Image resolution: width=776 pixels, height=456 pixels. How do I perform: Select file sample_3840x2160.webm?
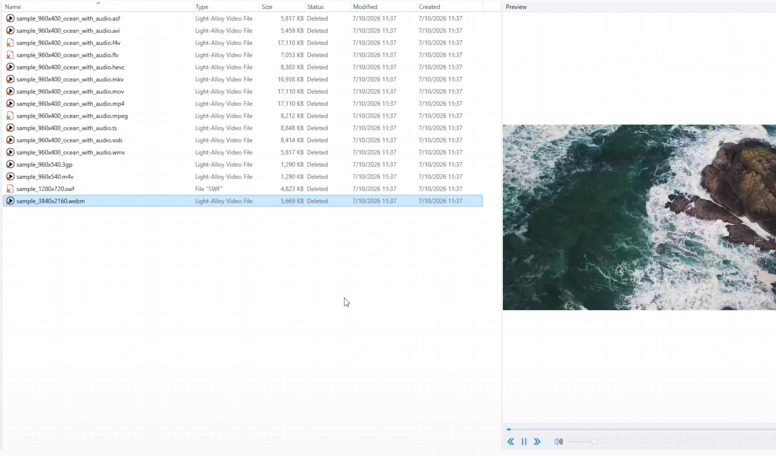[x=50, y=201]
